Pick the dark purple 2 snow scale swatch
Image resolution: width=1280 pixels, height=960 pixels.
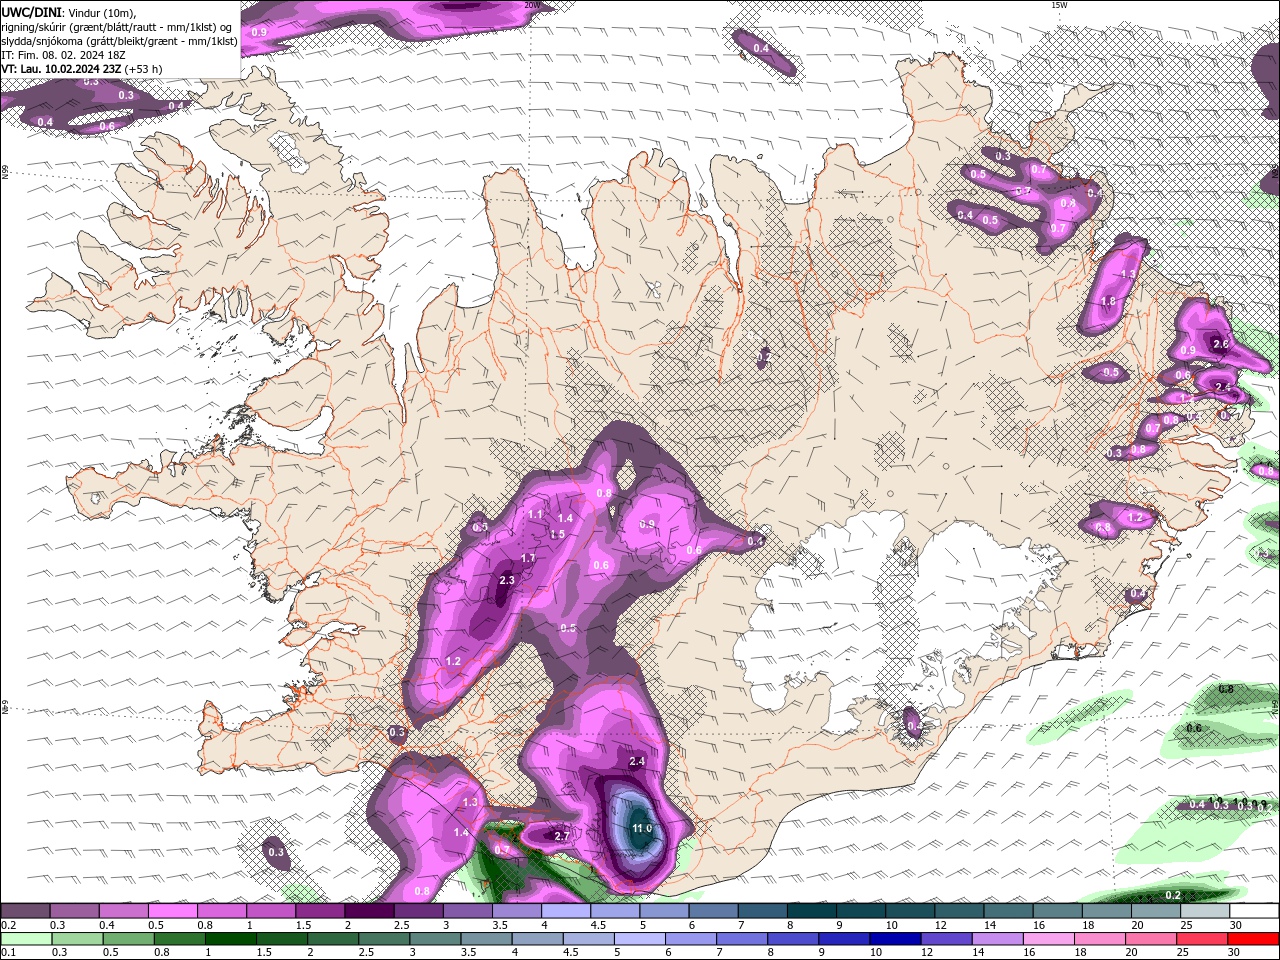tap(369, 911)
